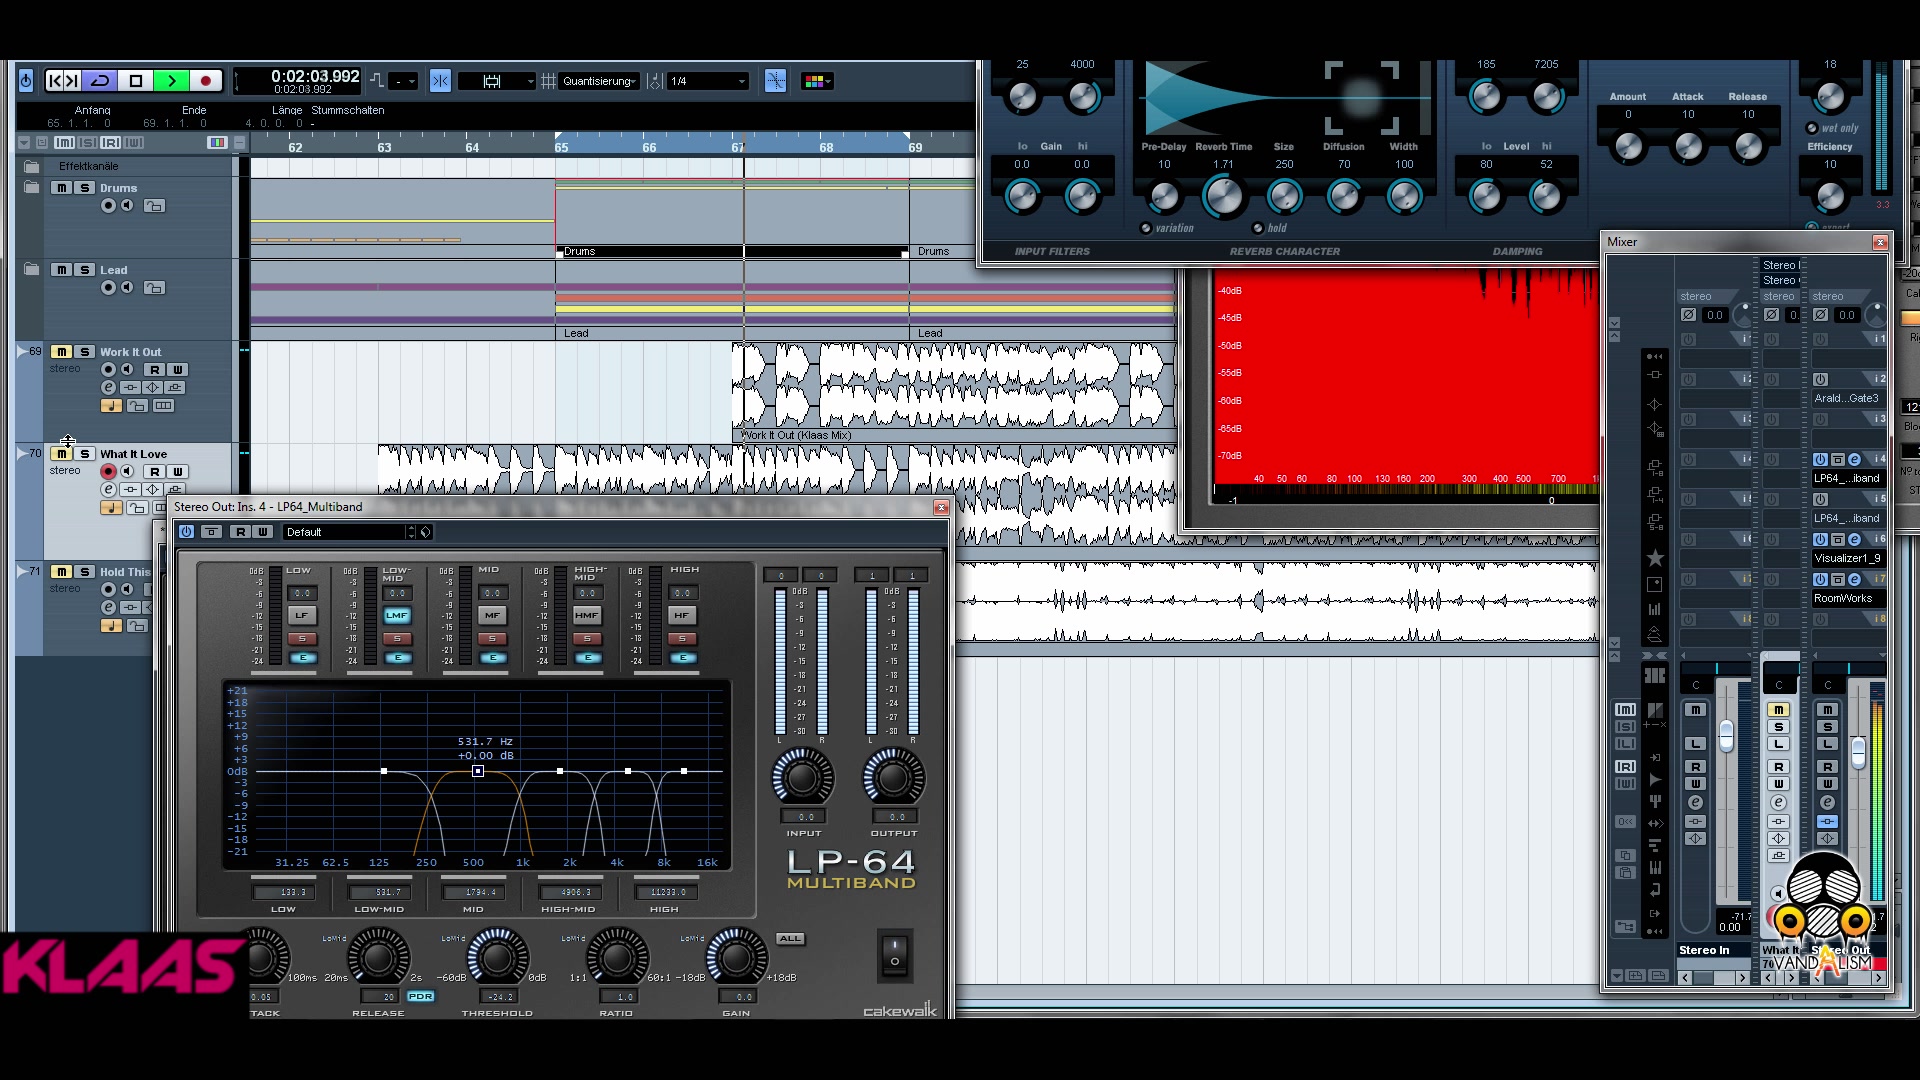1920x1080 pixels.
Task: Open the LP64 Default preset dropdown
Action: [x=348, y=532]
